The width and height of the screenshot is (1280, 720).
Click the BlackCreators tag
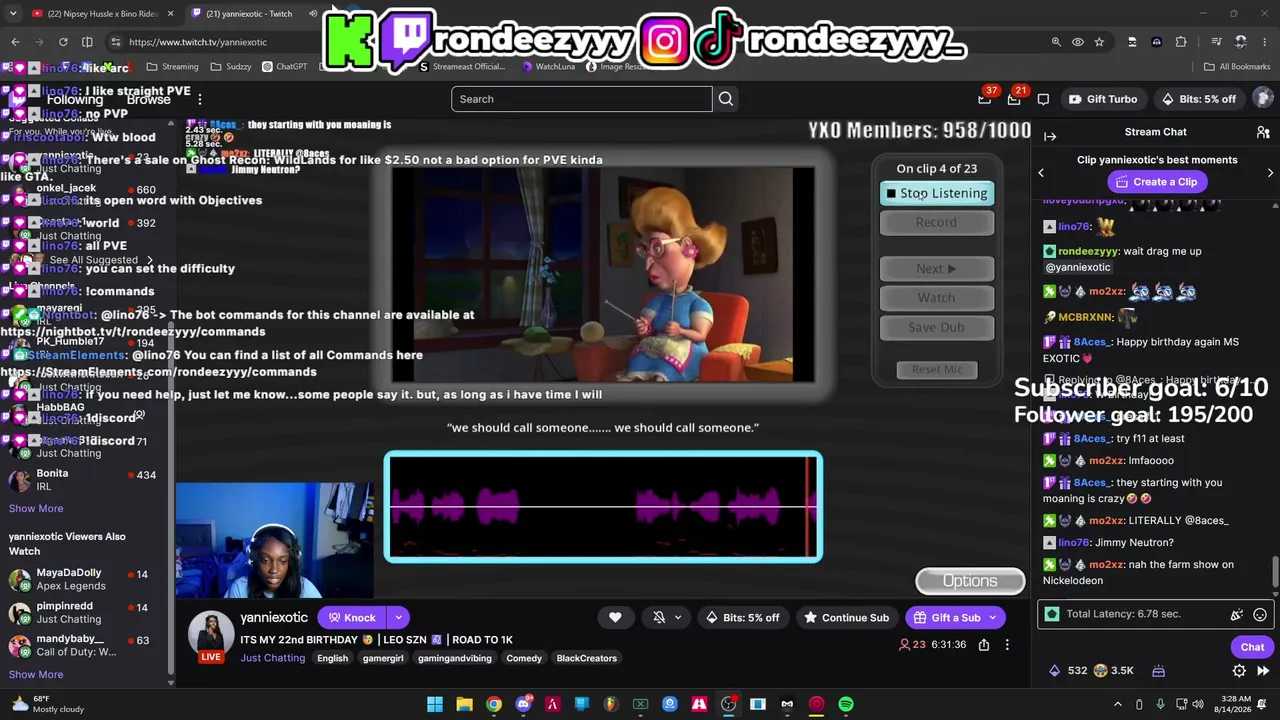pos(587,658)
